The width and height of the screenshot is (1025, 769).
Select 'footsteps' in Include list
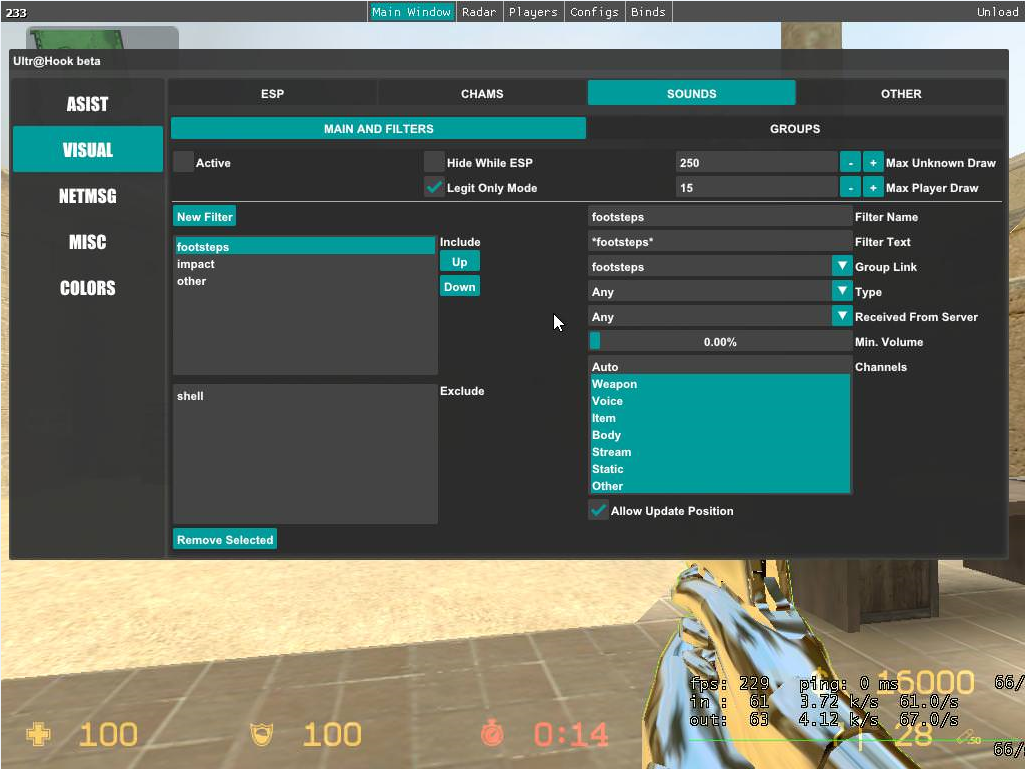[x=305, y=247]
